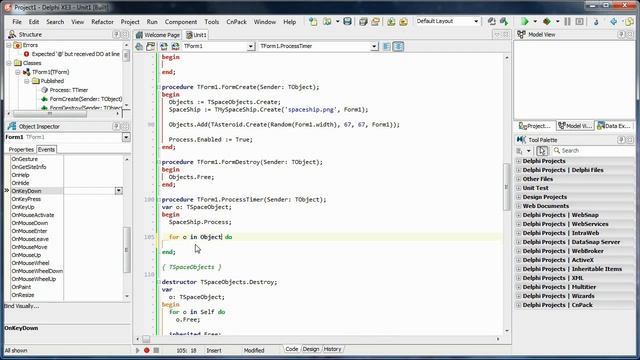
Task: Collapse the TForm1(TForm) tree node
Action: [18, 72]
